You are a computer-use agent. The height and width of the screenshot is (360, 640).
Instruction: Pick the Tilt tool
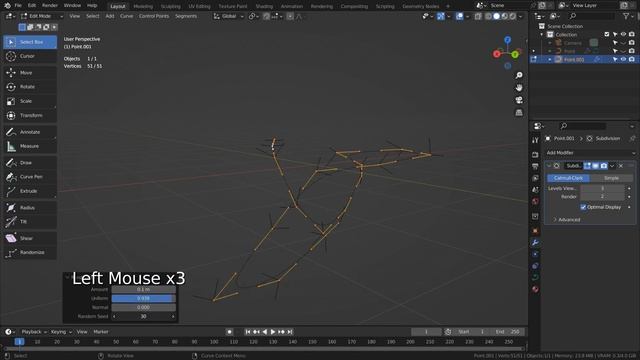click(x=30, y=222)
